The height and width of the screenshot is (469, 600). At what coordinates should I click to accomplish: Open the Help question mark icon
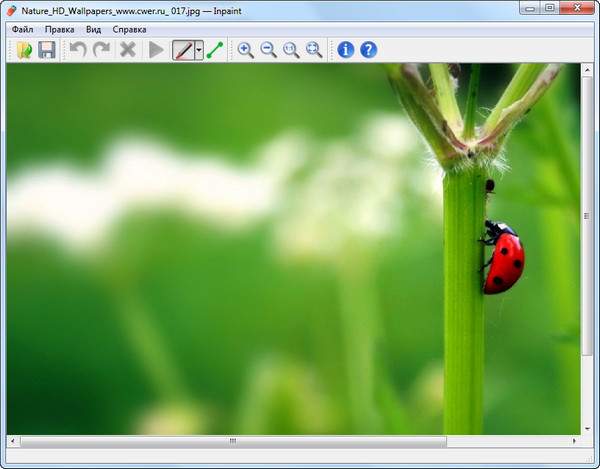(x=369, y=49)
